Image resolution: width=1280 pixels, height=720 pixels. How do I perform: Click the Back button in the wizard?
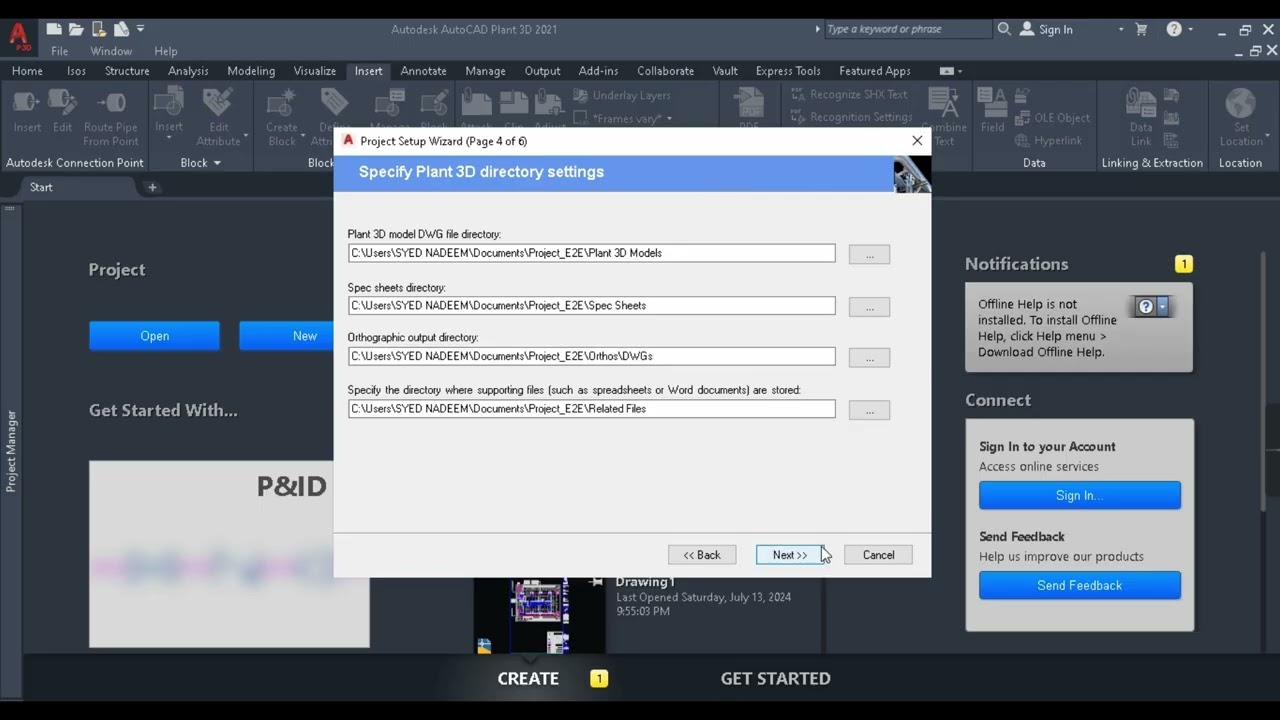[x=702, y=555]
